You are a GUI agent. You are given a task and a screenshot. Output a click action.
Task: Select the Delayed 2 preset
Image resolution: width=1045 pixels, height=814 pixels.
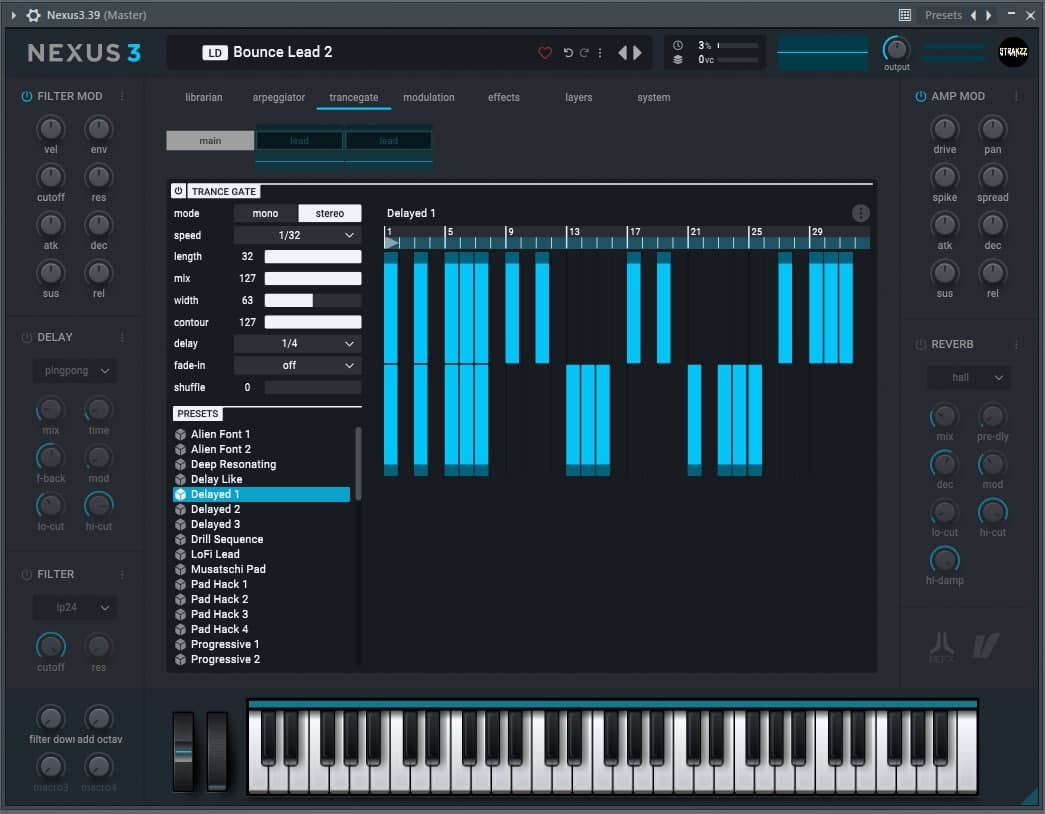261,509
